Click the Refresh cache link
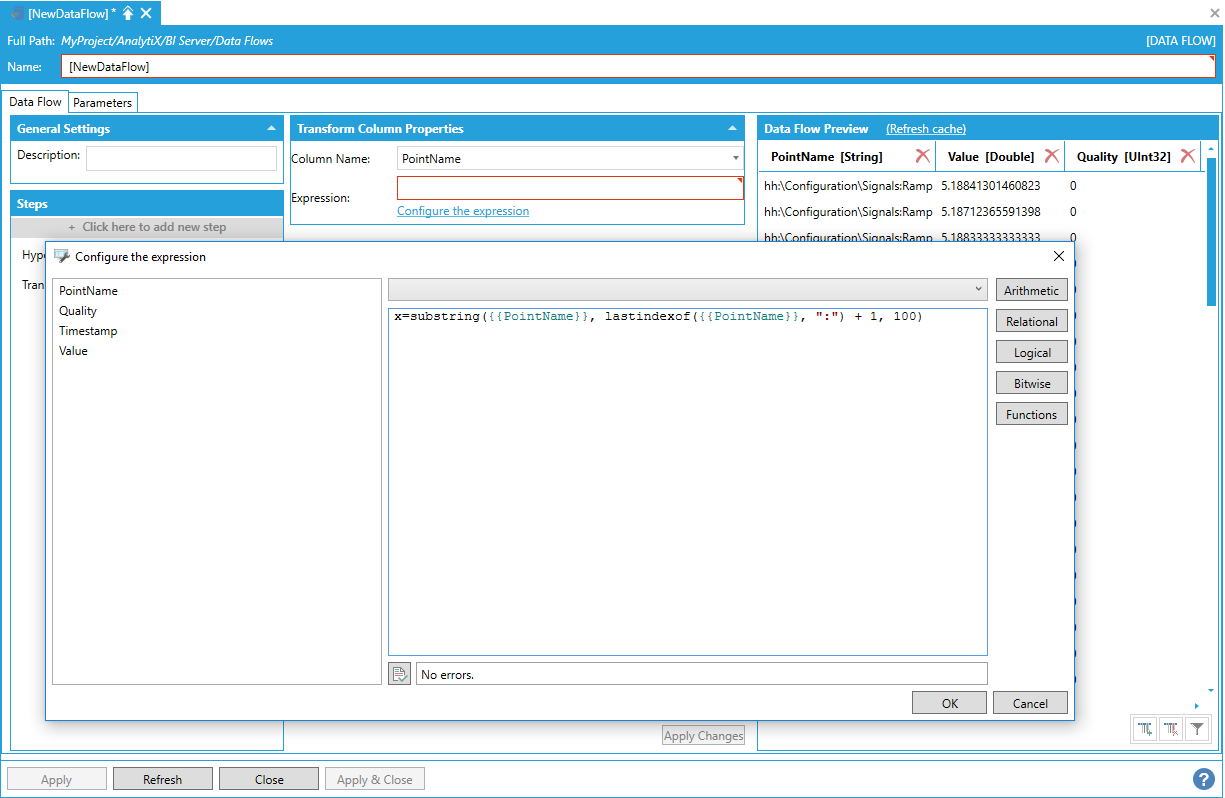This screenshot has height=798, width=1225. [x=925, y=129]
